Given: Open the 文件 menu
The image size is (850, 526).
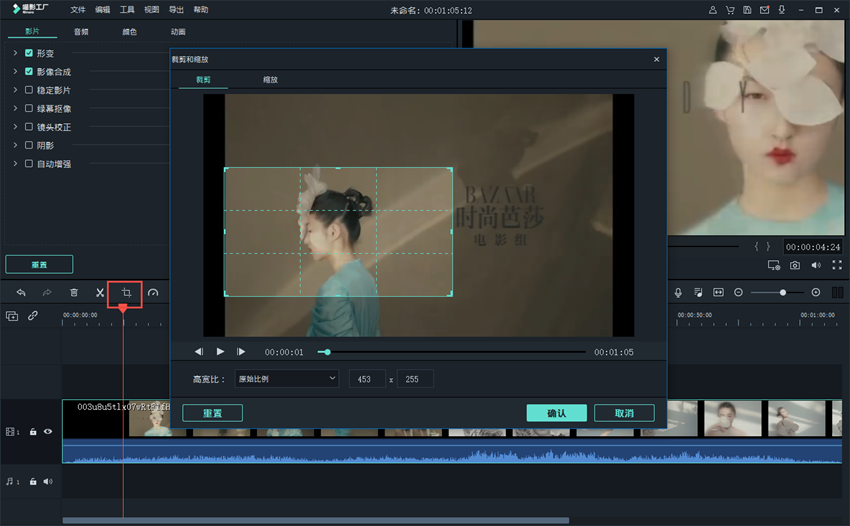Looking at the screenshot, I should click(78, 10).
